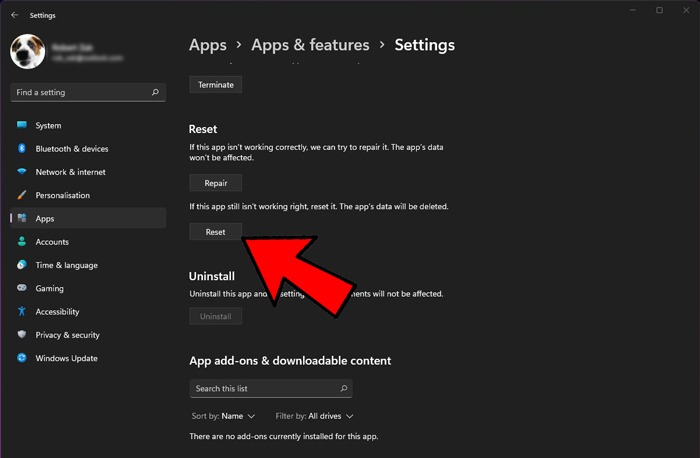This screenshot has height=458, width=700.
Task: Click the 'Reset' section heading
Action: pos(203,129)
